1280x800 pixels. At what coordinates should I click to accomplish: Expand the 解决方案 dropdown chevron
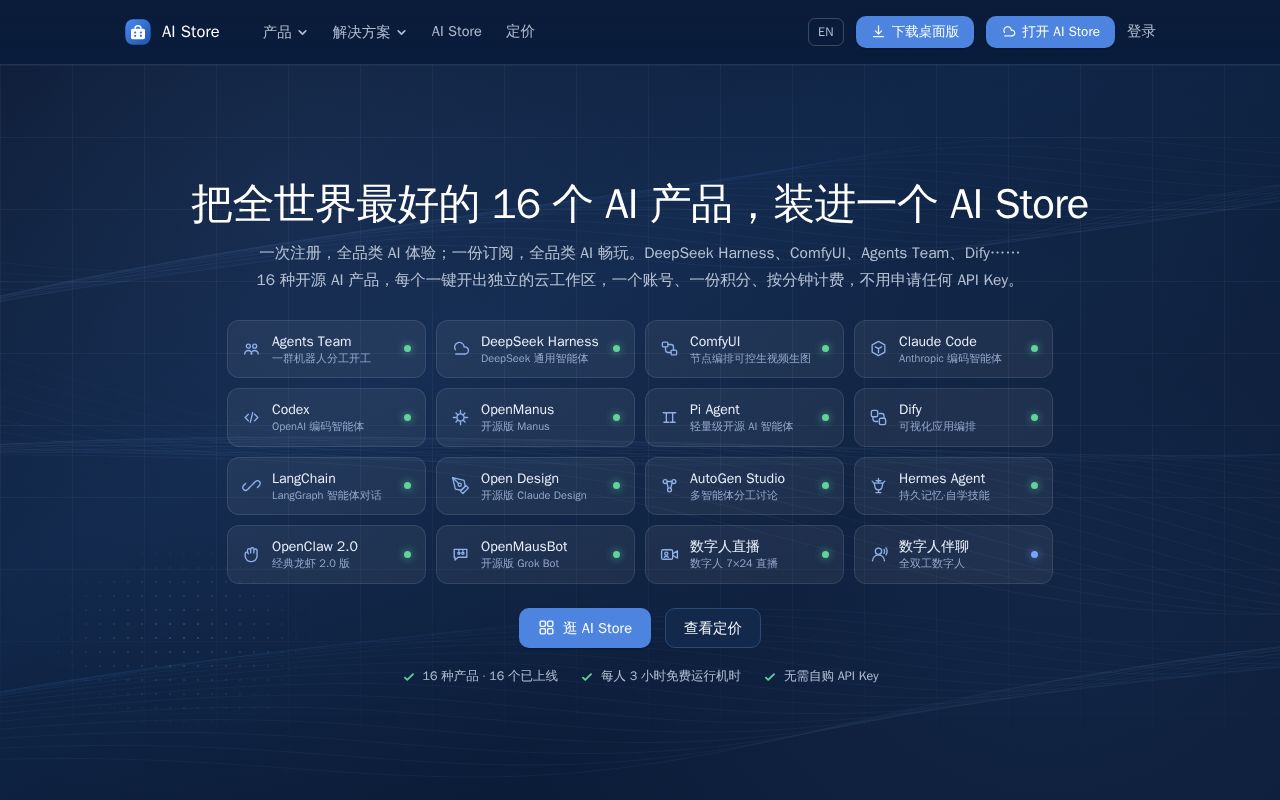pyautogui.click(x=401, y=33)
